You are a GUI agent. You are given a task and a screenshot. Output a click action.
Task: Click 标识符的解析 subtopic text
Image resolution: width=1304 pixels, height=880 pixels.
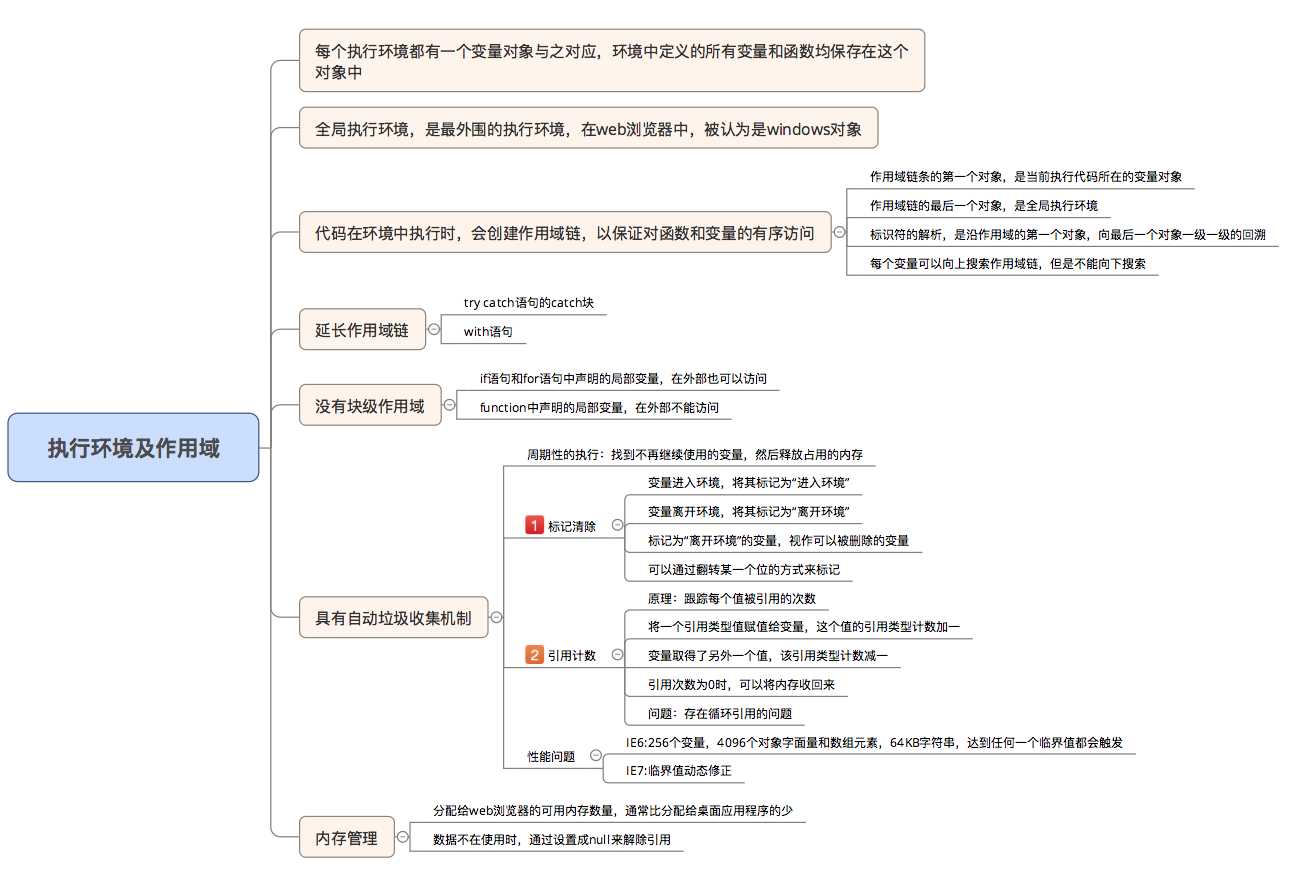pos(1067,235)
